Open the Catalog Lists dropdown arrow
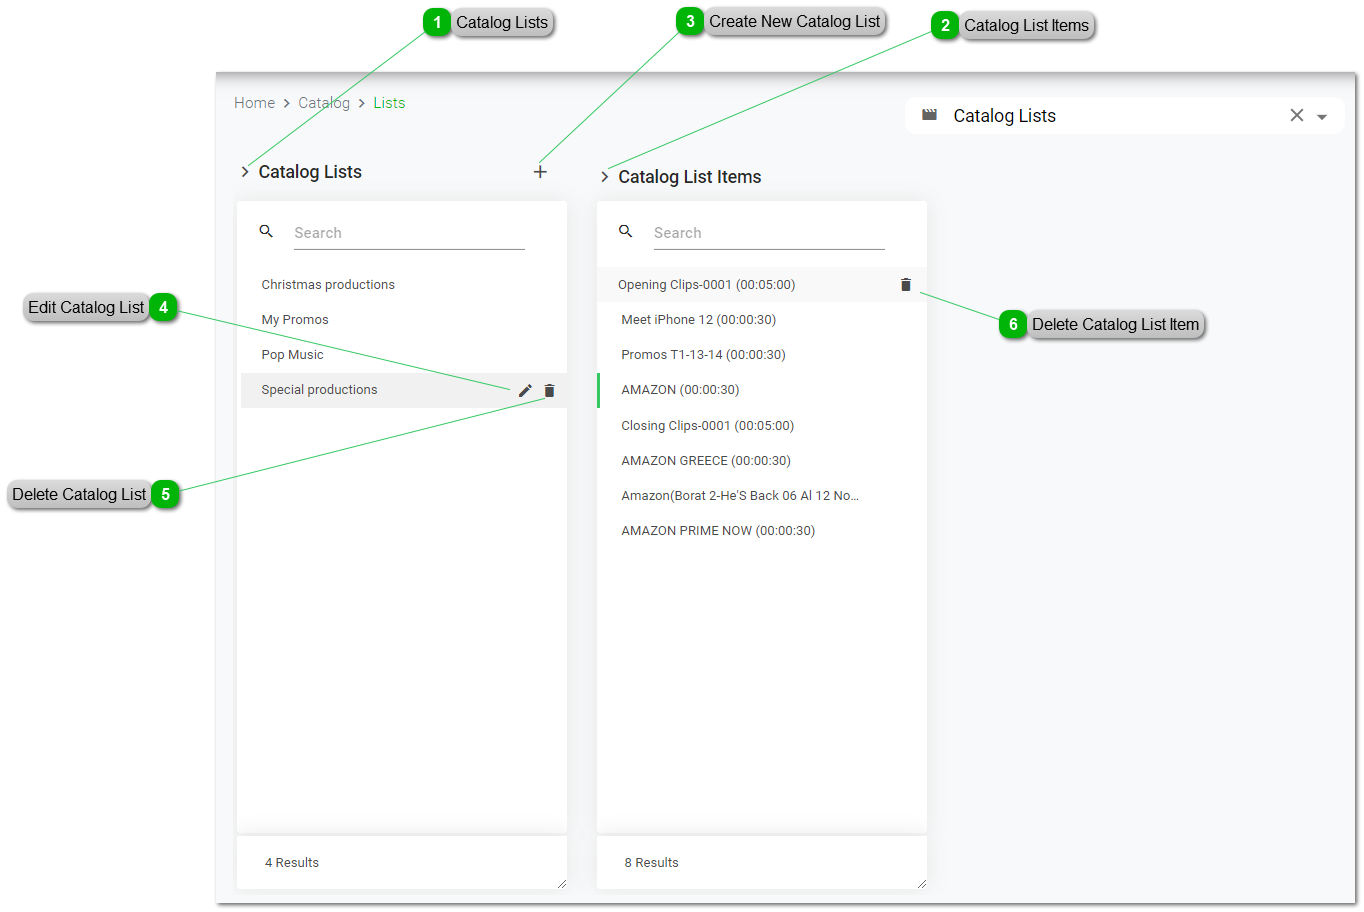This screenshot has height=912, width=1364. coord(1322,117)
